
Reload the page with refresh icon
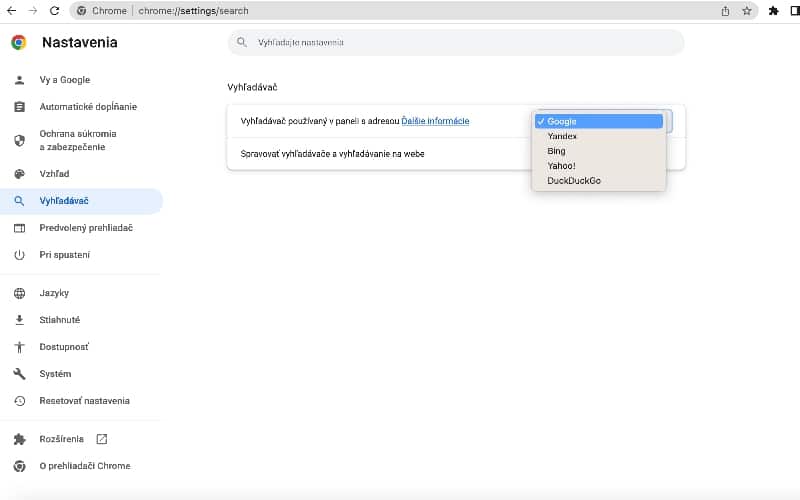tap(55, 11)
